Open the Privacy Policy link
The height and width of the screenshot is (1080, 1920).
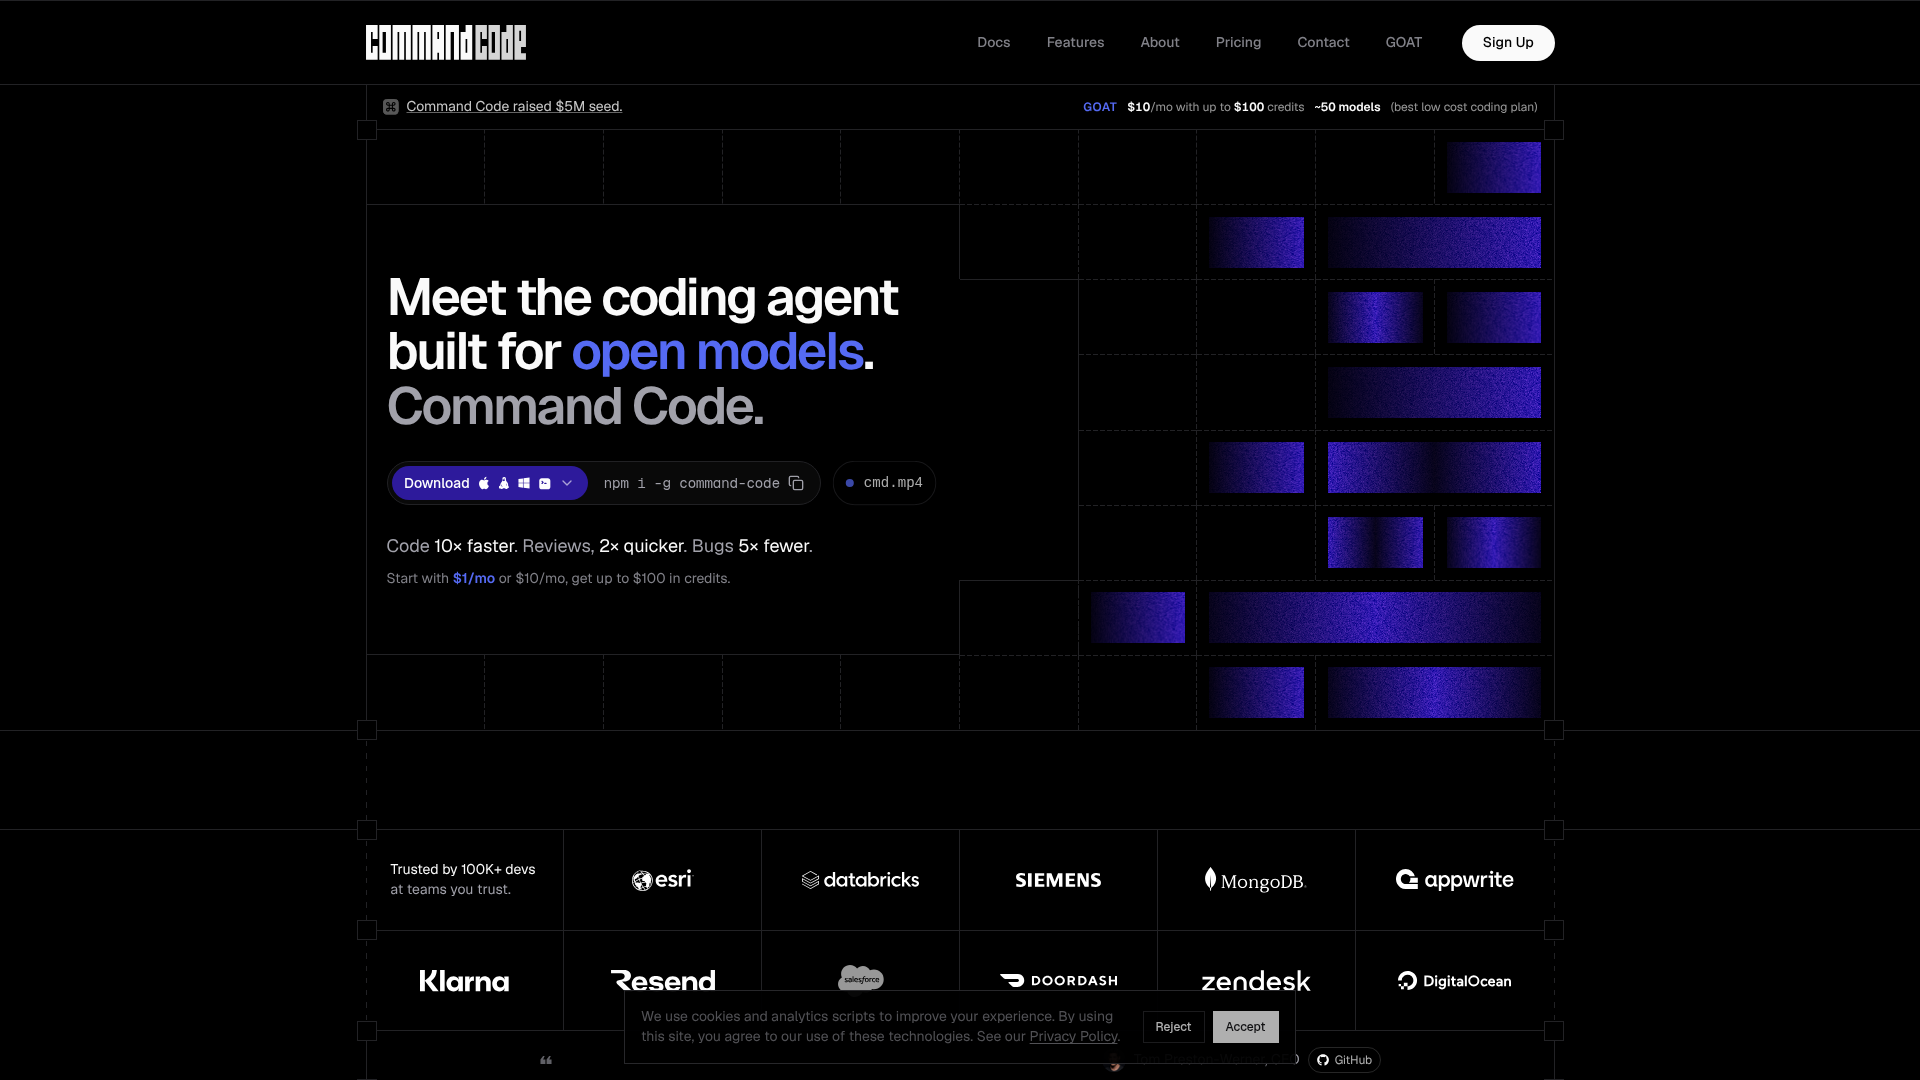pos(1073,1036)
